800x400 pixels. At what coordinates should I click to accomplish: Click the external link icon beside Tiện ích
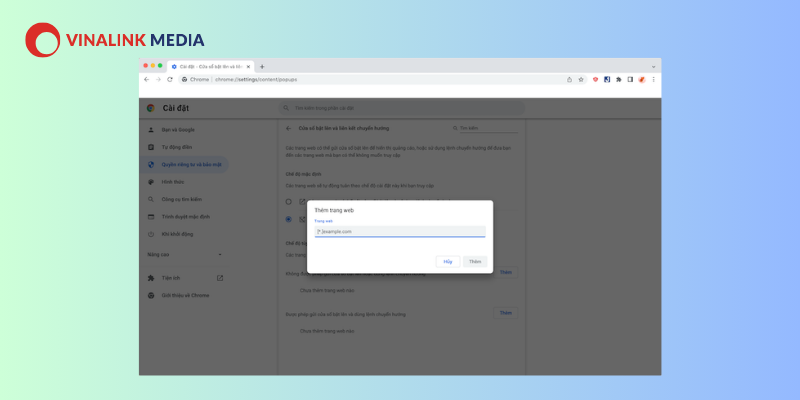click(220, 278)
